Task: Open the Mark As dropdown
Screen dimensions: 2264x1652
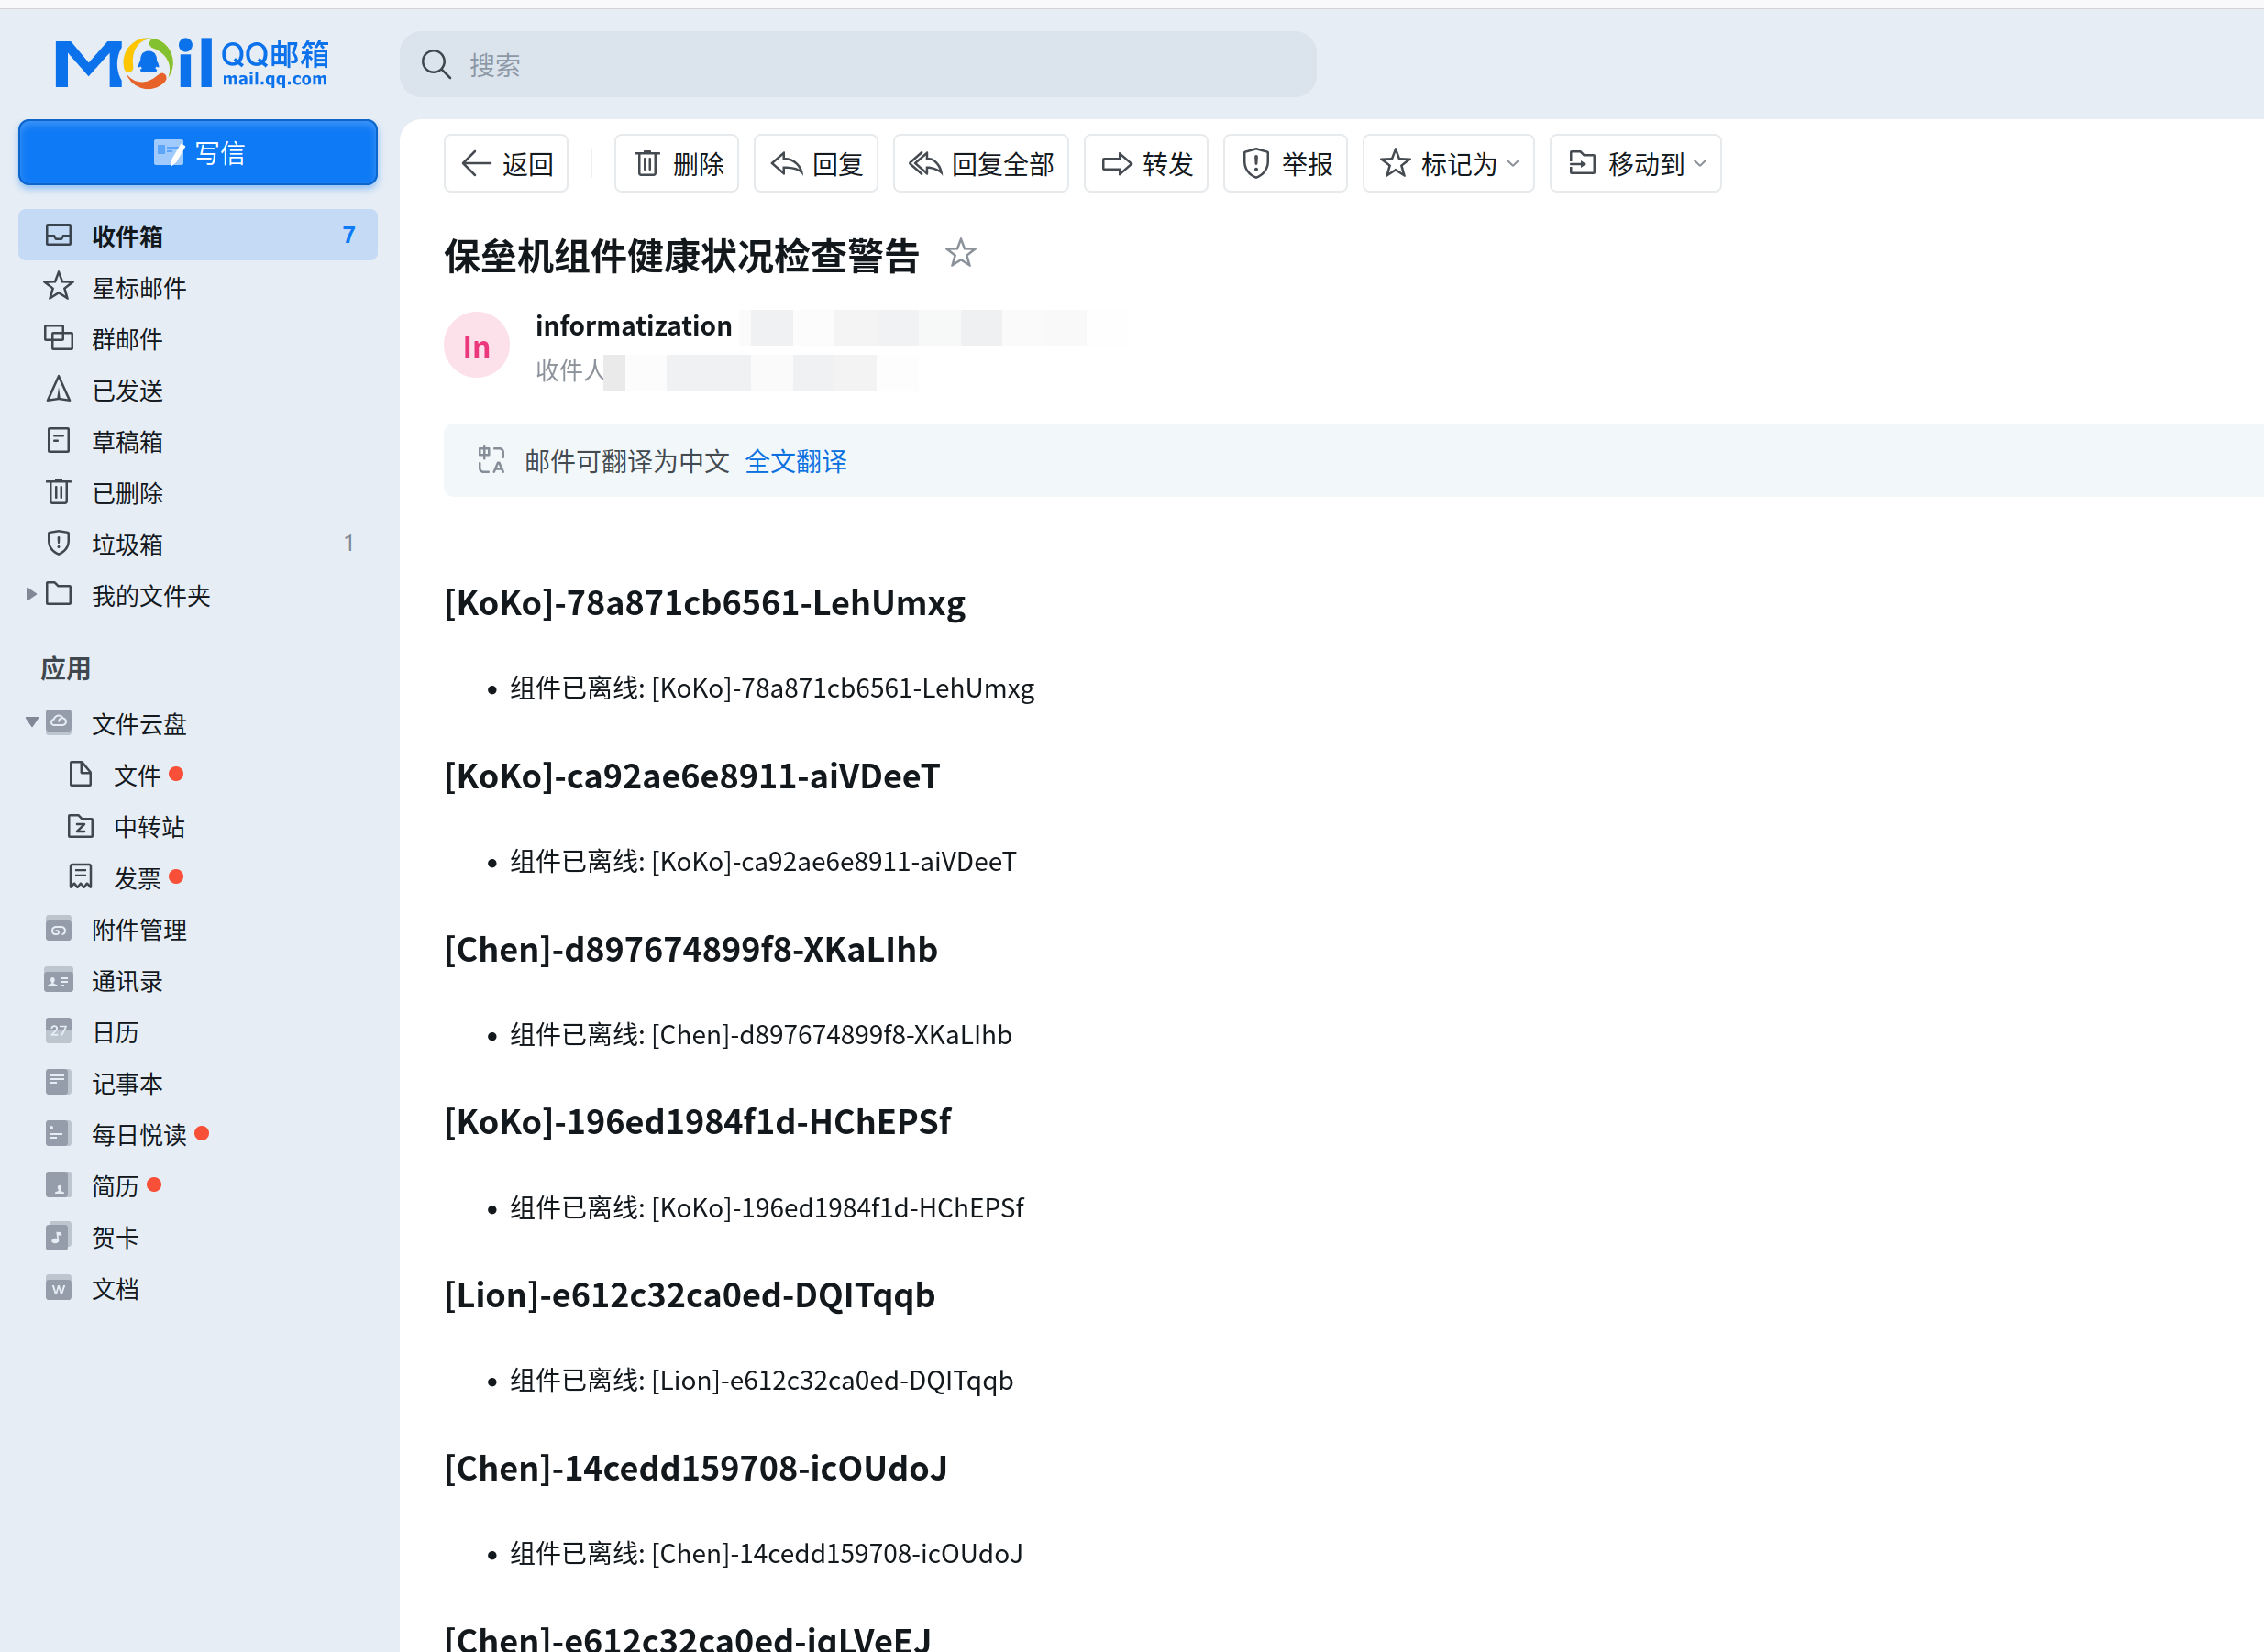Action: (x=1448, y=163)
